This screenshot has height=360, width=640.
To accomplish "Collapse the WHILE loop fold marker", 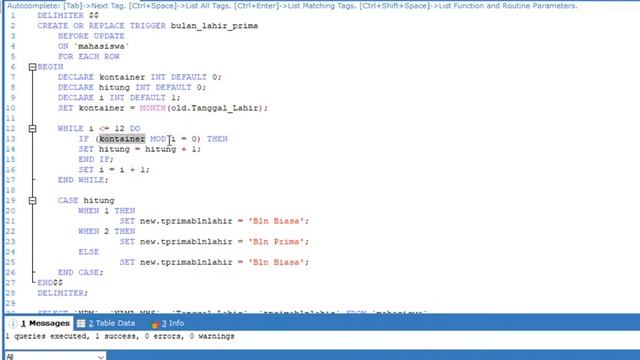I will [33, 129].
